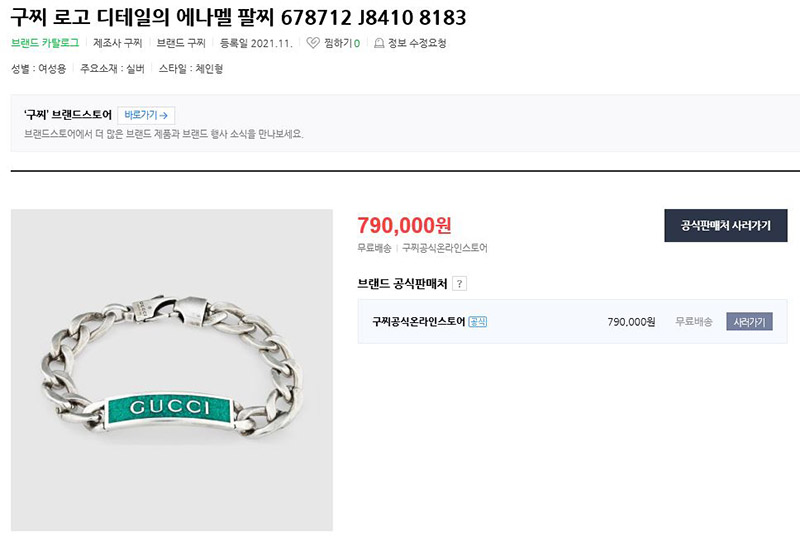The image size is (800, 542).
Task: Click the 공식 badge next to store name
Action: pyautogui.click(x=478, y=322)
